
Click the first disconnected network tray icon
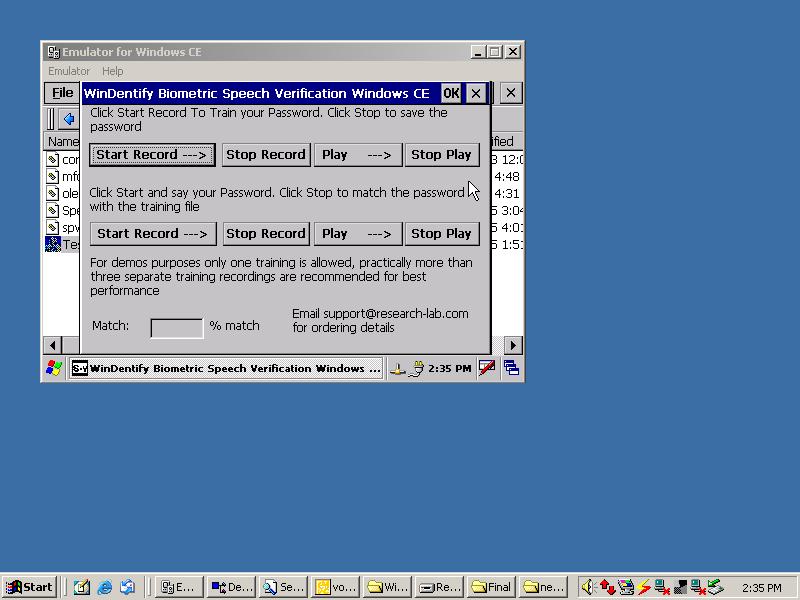pyautogui.click(x=662, y=587)
